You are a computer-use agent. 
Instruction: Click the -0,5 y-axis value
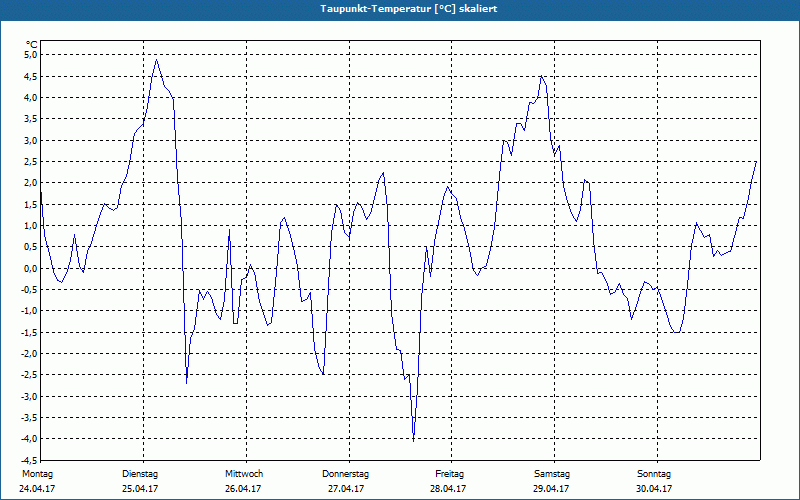click(29, 290)
